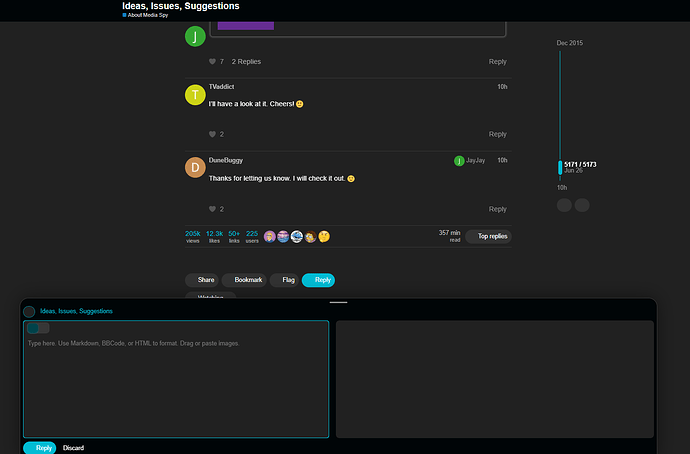The height and width of the screenshot is (454, 690).
Task: Like TVaddict's post with the heart icon
Action: (x=212, y=134)
